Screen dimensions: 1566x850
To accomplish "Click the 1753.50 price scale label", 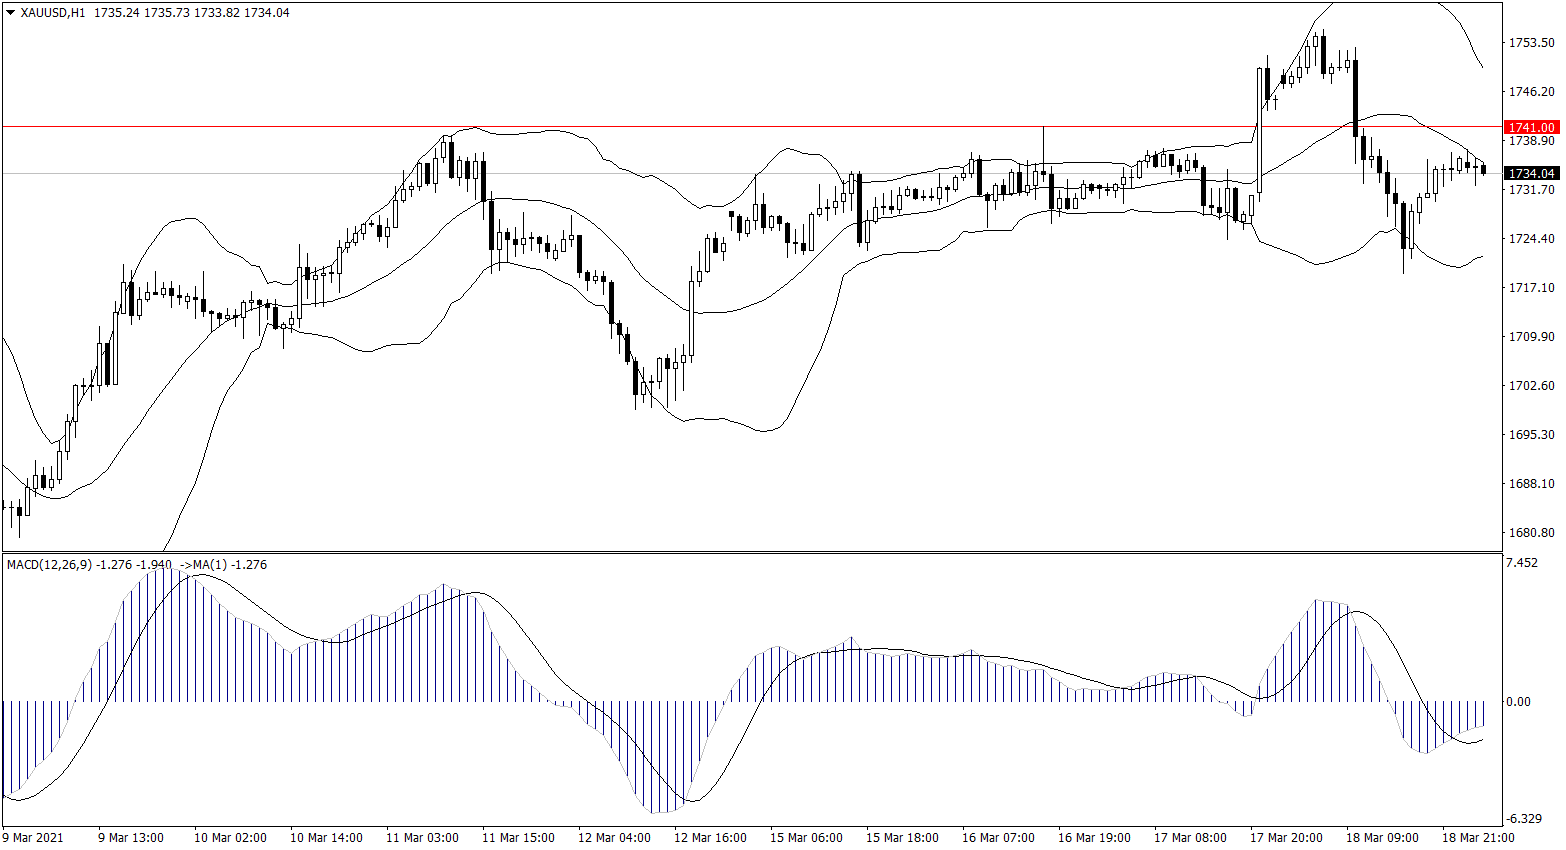I will [x=1531, y=43].
